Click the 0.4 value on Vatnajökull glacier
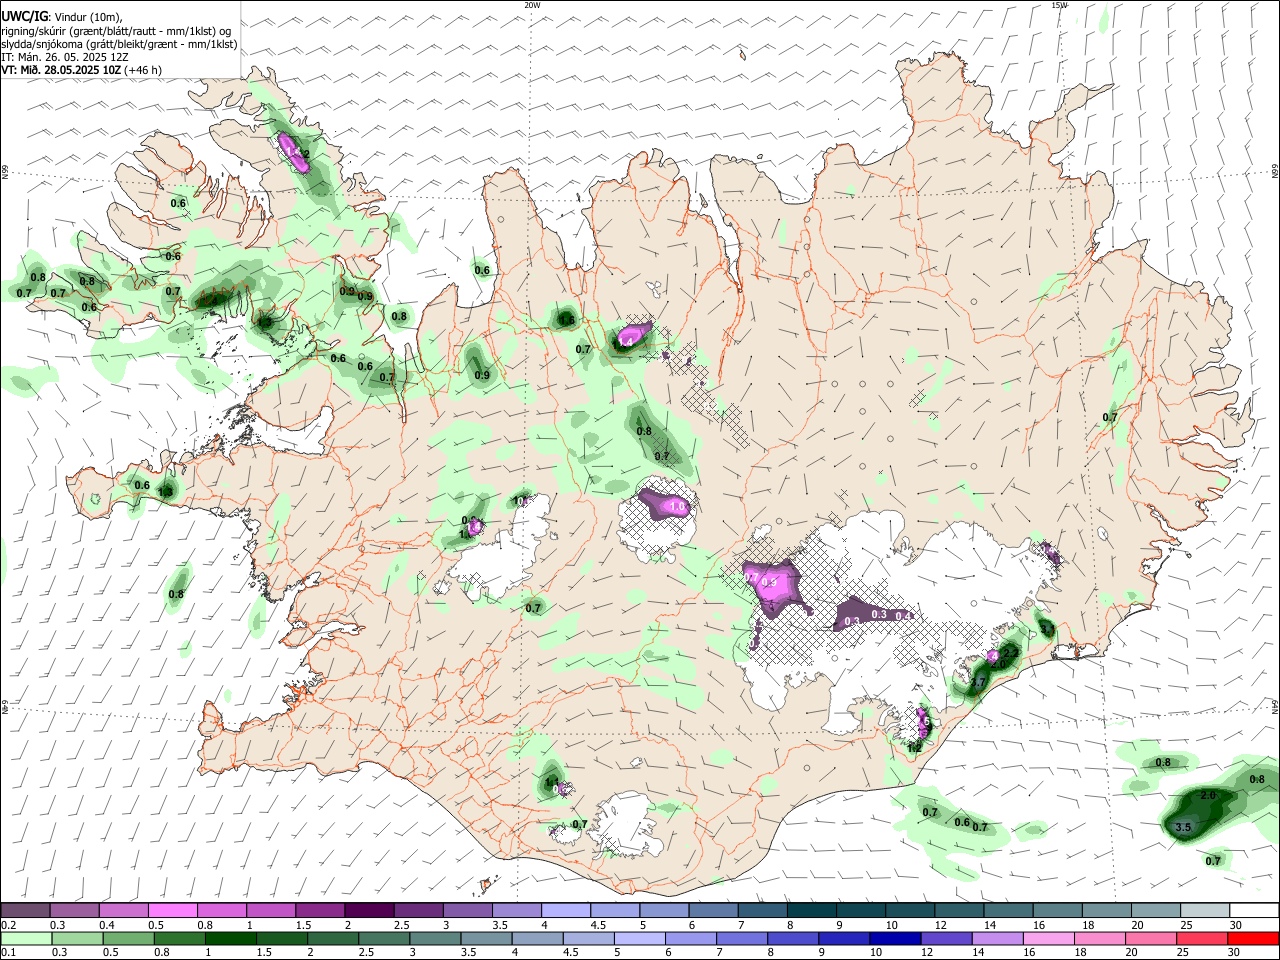The height and width of the screenshot is (960, 1280). 903,616
